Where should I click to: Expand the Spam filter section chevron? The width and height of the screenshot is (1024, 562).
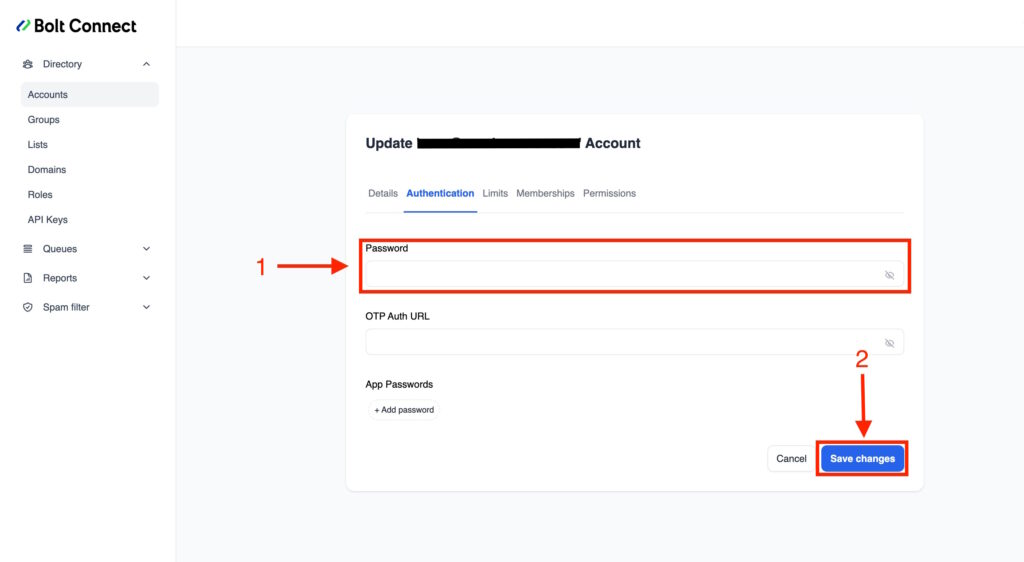tap(147, 307)
